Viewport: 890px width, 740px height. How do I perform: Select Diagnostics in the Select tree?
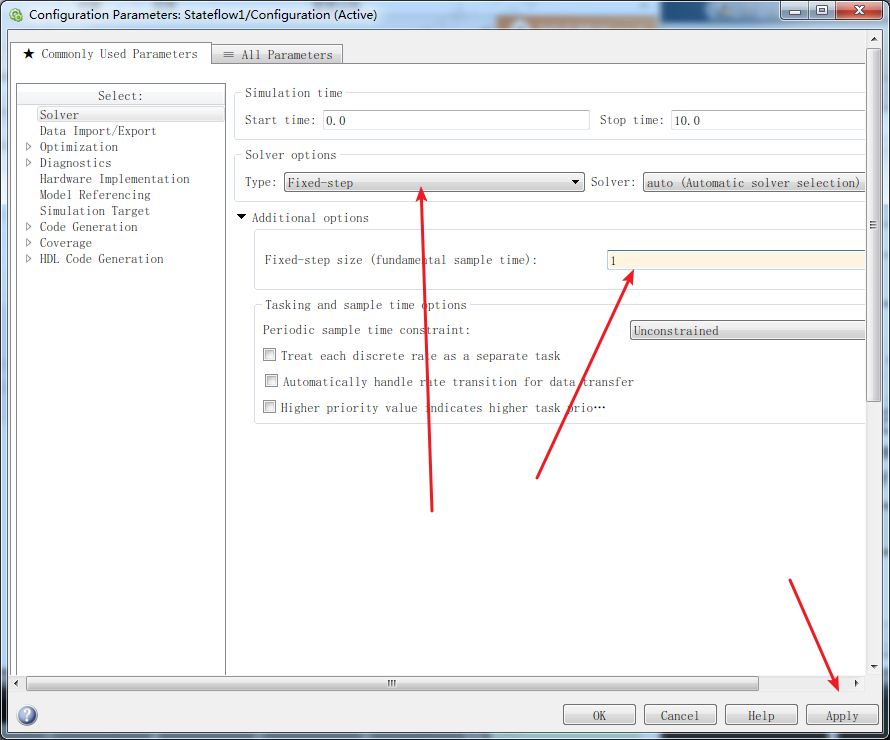[x=75, y=163]
